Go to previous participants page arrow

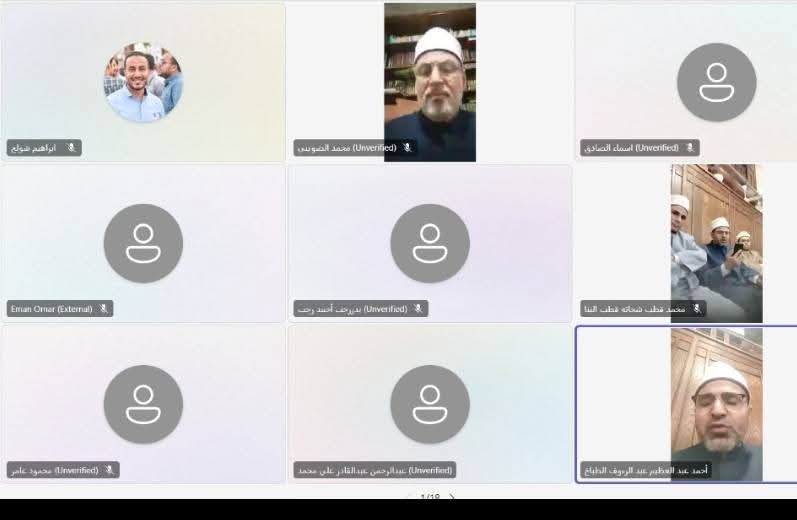point(407,497)
